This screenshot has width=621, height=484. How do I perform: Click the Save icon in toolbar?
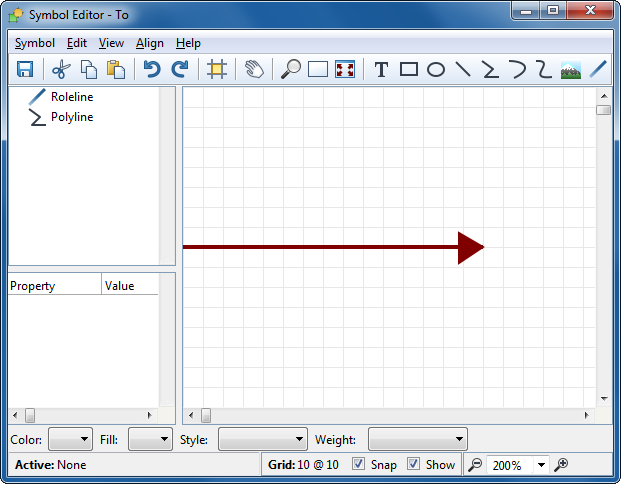(x=25, y=69)
